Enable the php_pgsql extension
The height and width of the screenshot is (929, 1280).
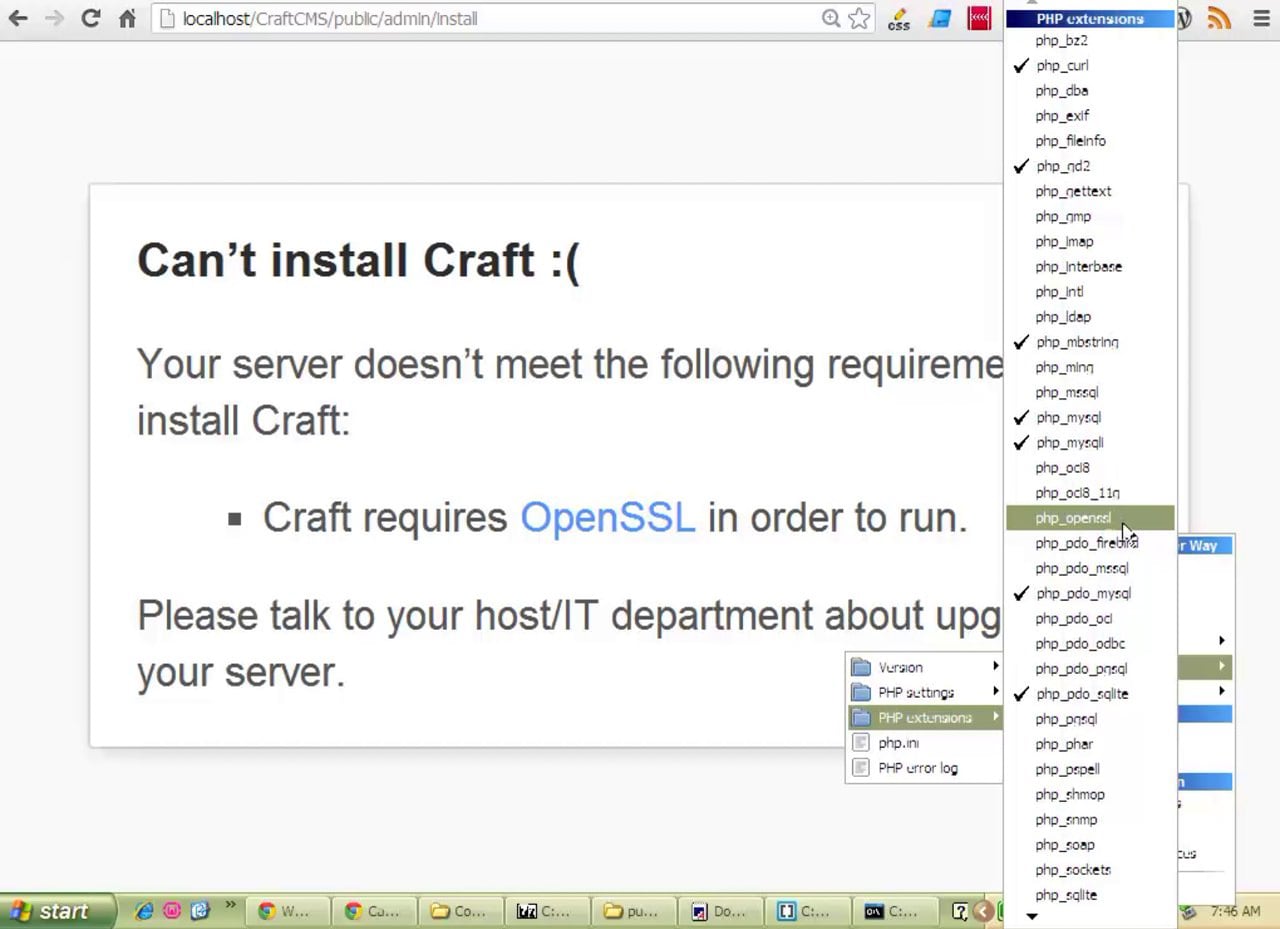click(1090, 719)
